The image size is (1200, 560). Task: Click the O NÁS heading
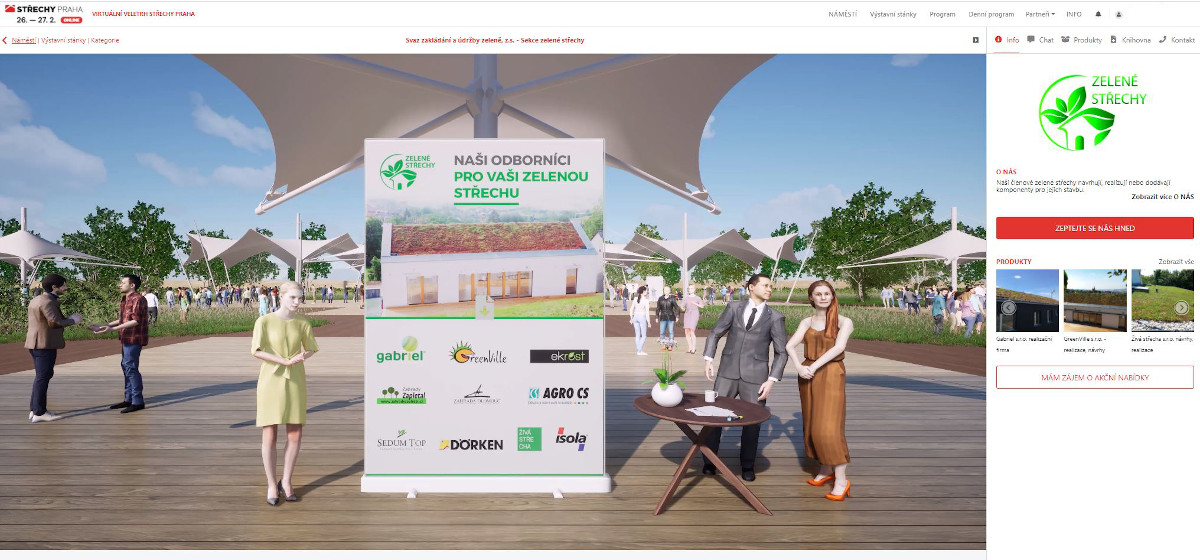[1006, 172]
